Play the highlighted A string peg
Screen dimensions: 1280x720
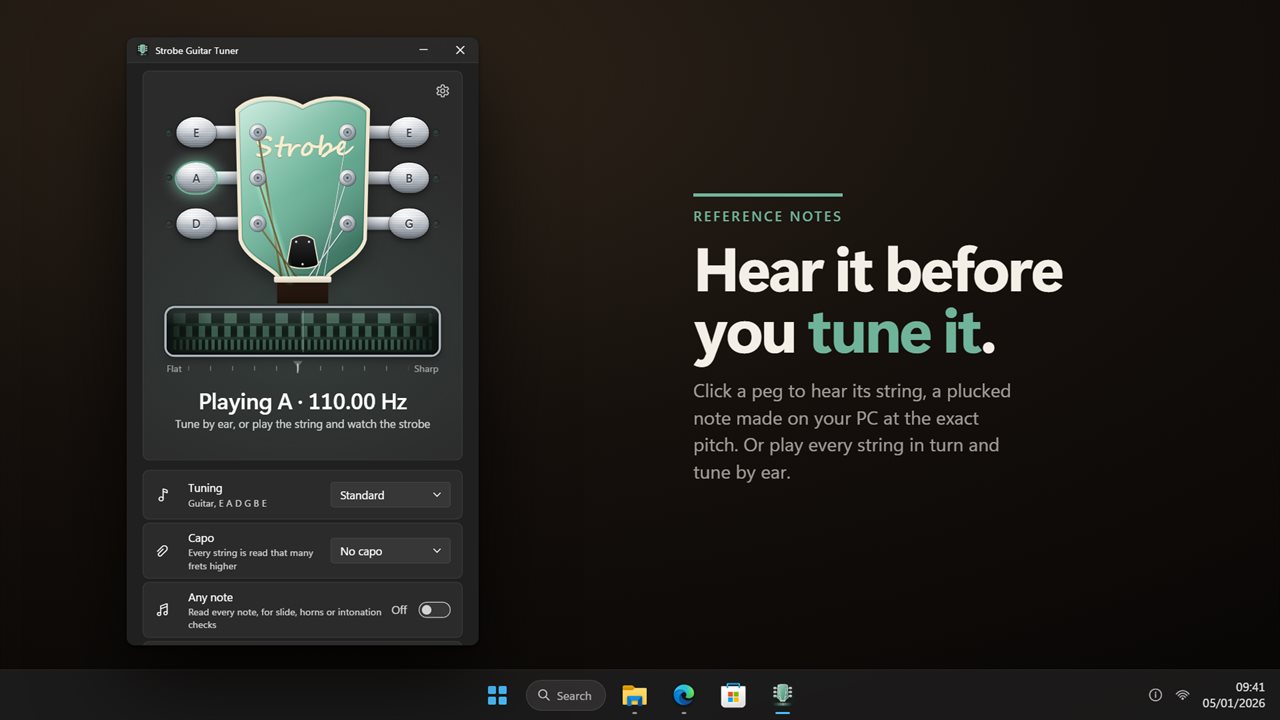(197, 178)
